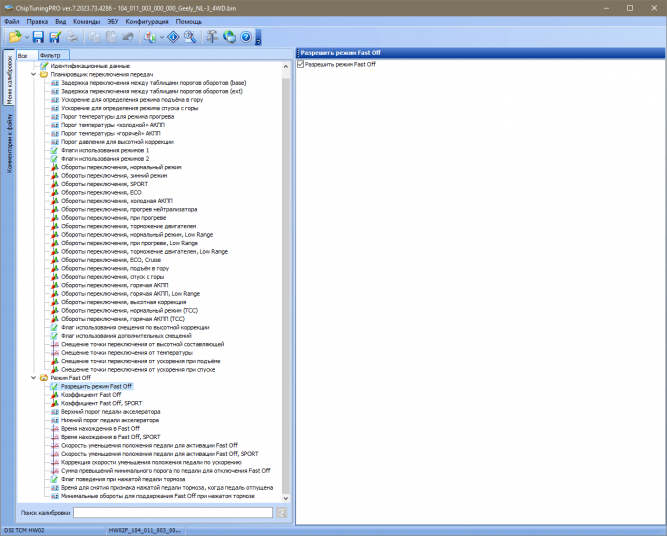Select Флаг поведения при нажатой педали тормоза
The image size is (667, 536).
pyautogui.click(x=123, y=479)
